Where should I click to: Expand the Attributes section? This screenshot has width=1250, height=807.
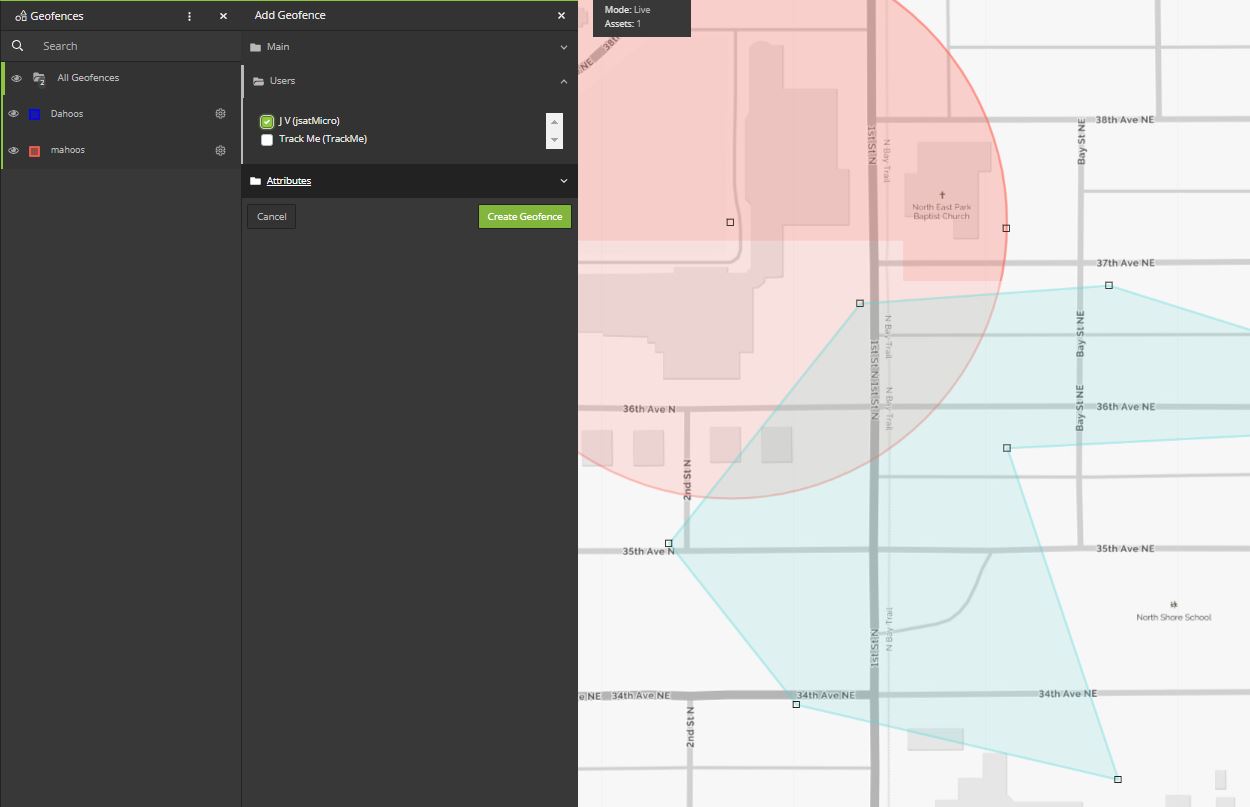pos(564,181)
